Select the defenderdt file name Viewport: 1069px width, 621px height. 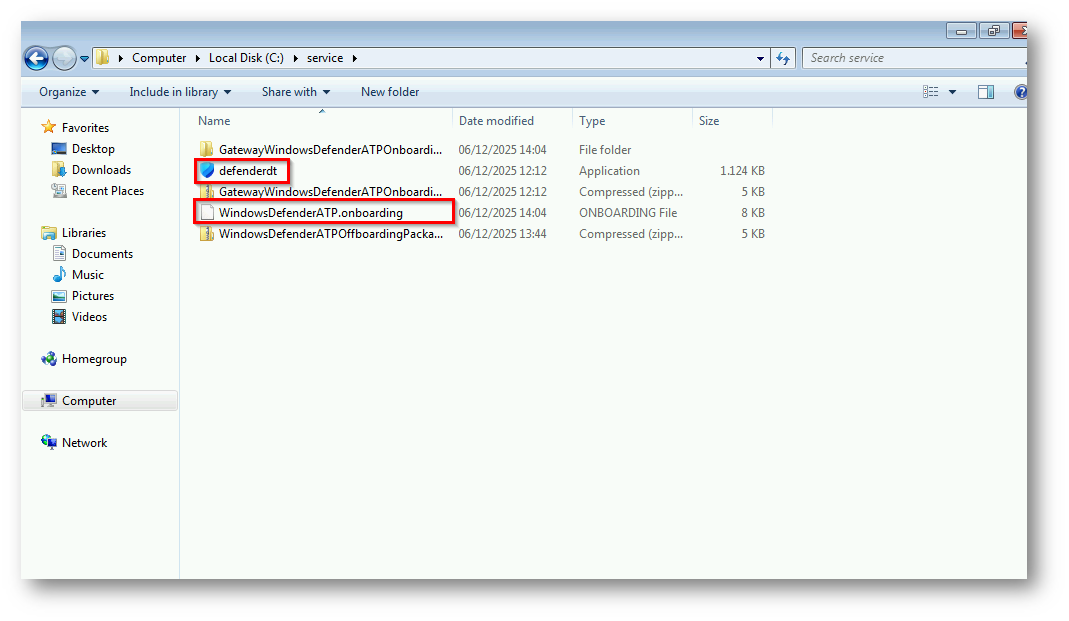pos(248,170)
